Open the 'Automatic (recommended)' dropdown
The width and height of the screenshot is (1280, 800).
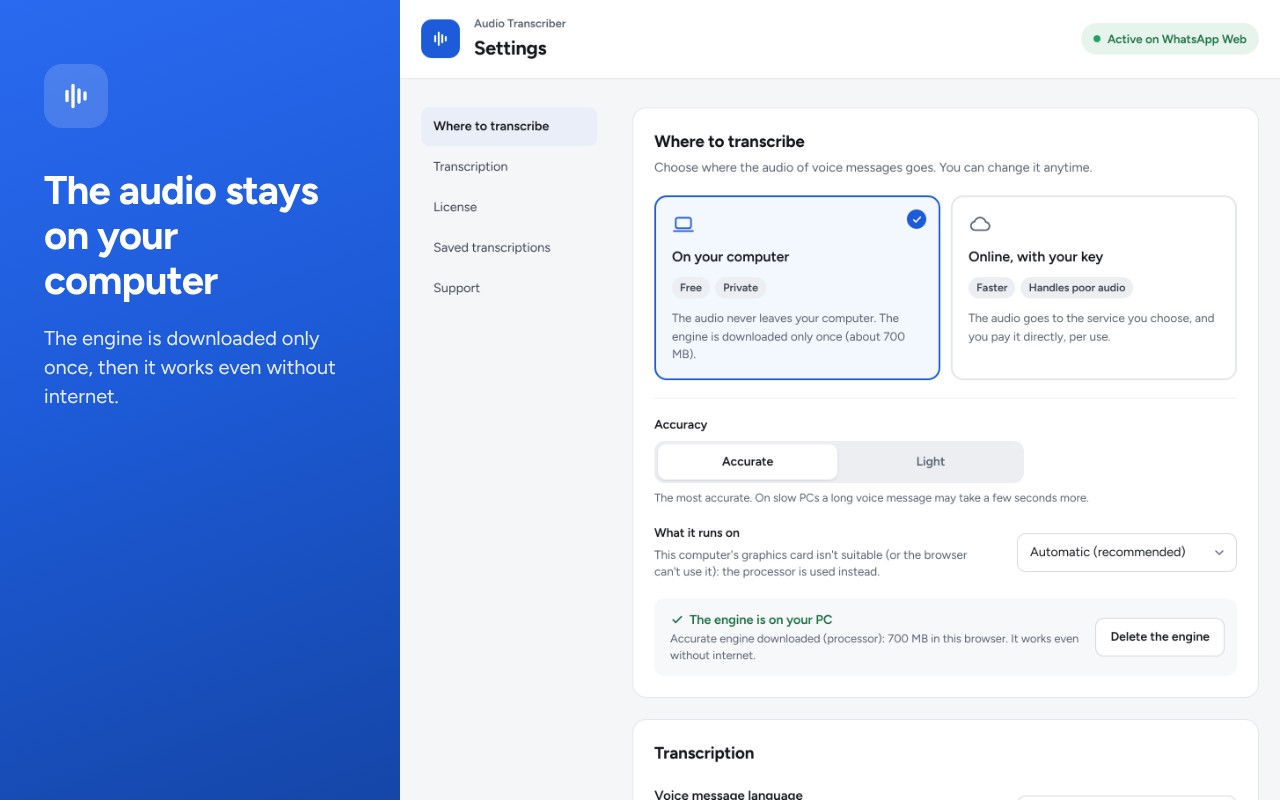click(1126, 552)
